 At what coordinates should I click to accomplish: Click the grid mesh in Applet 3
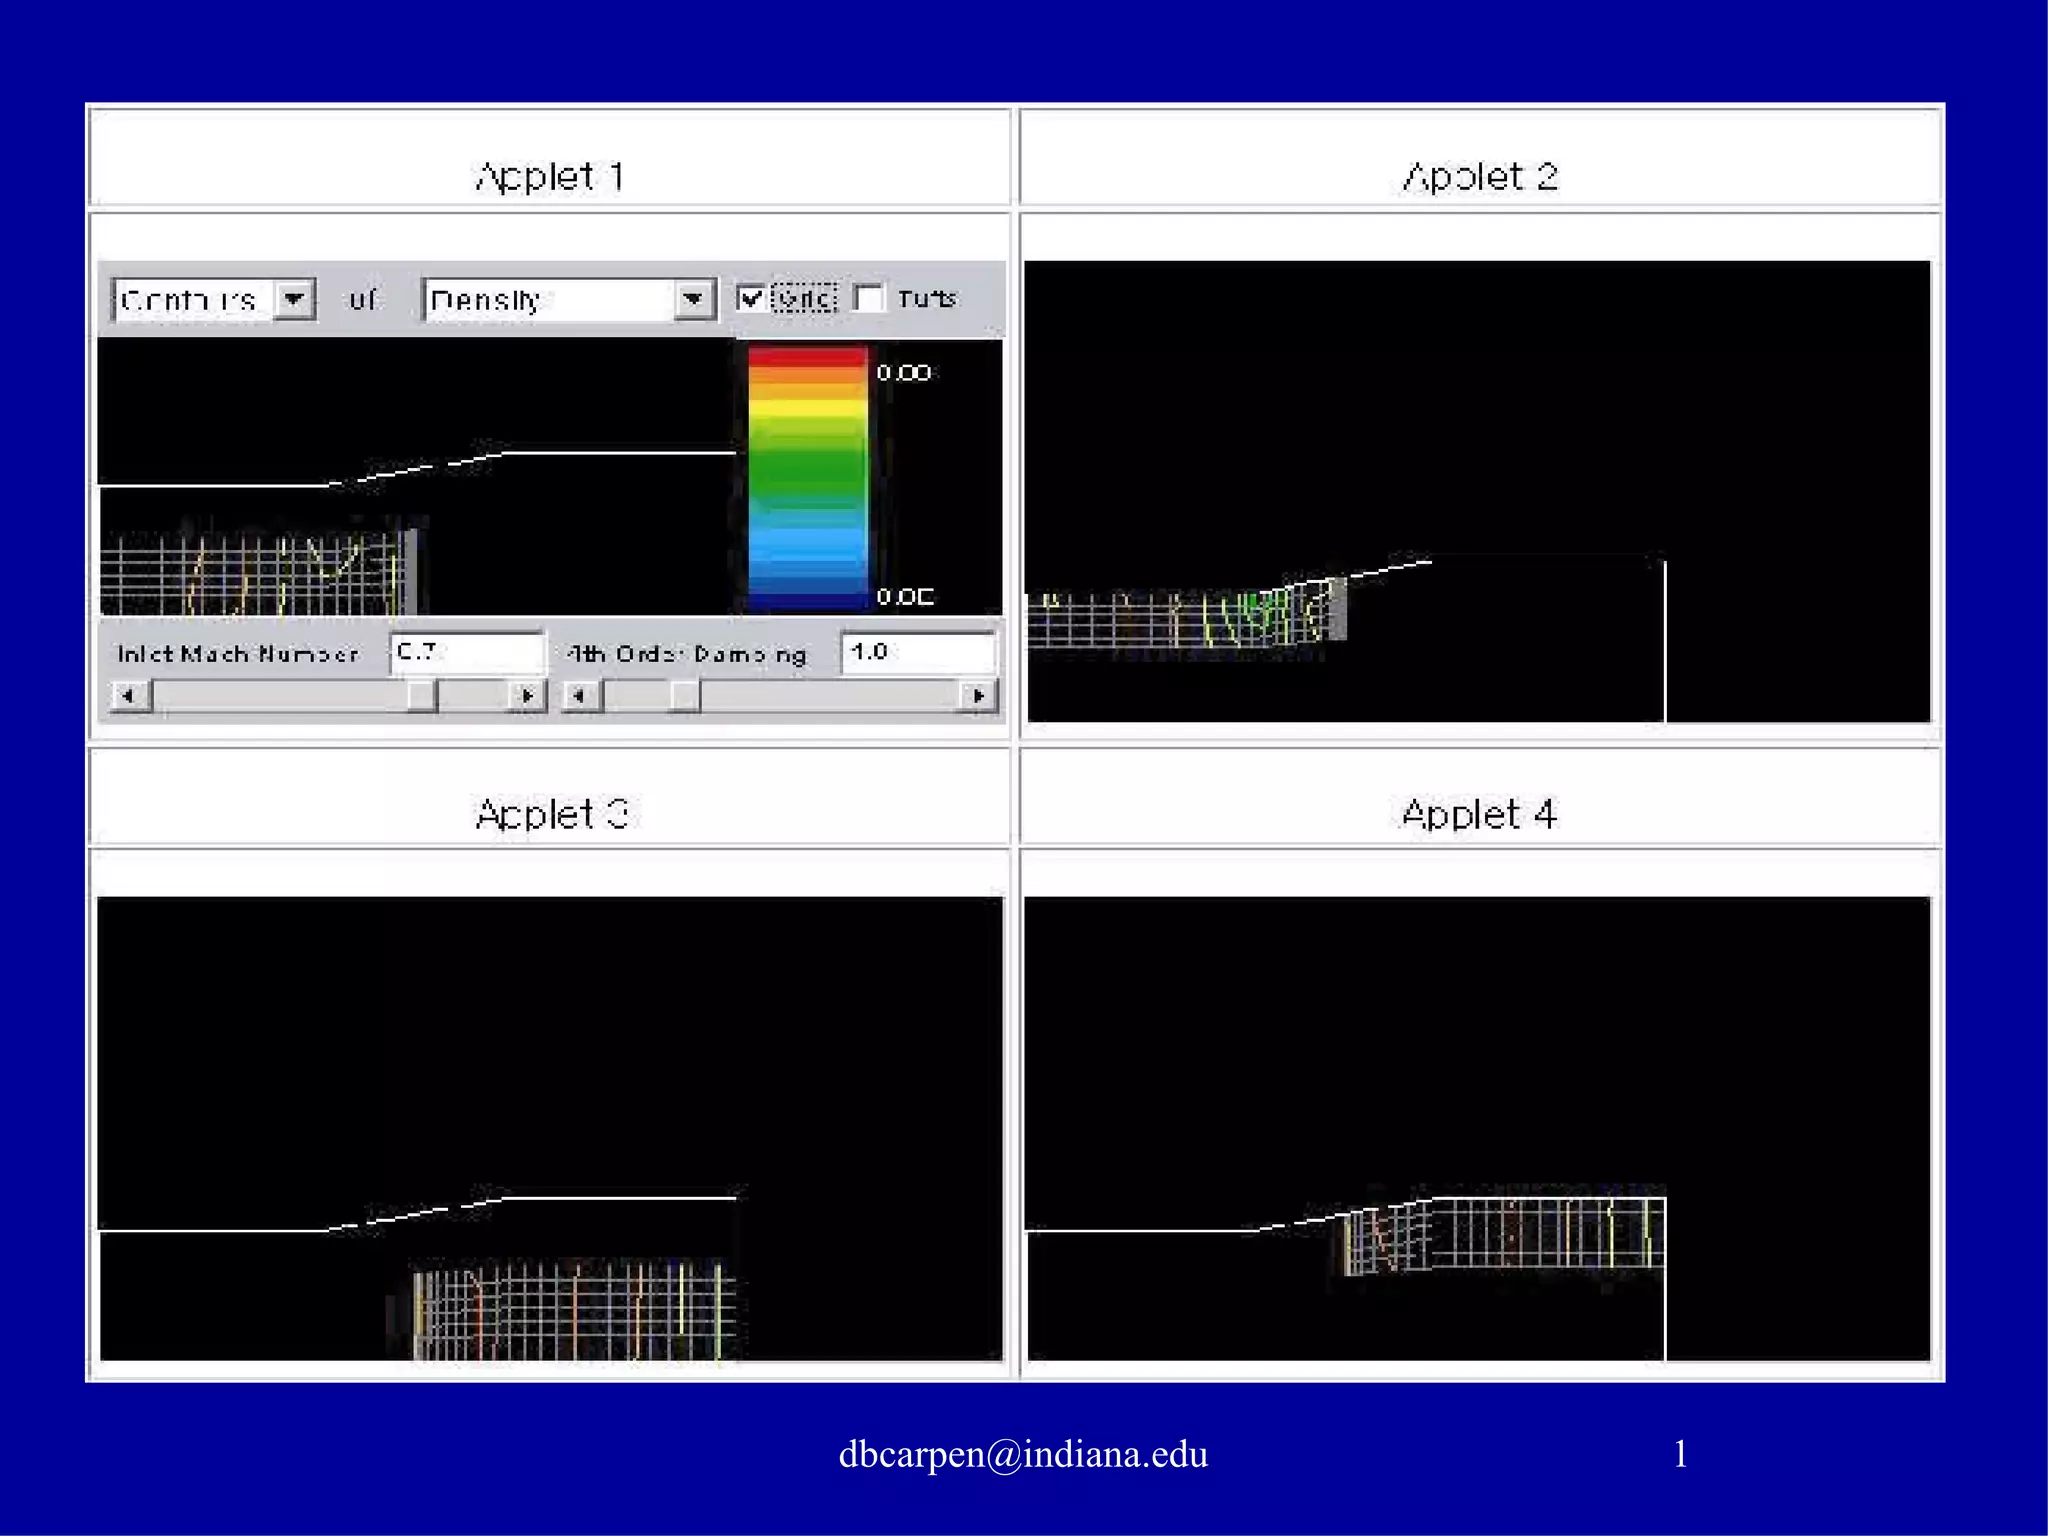575,1312
